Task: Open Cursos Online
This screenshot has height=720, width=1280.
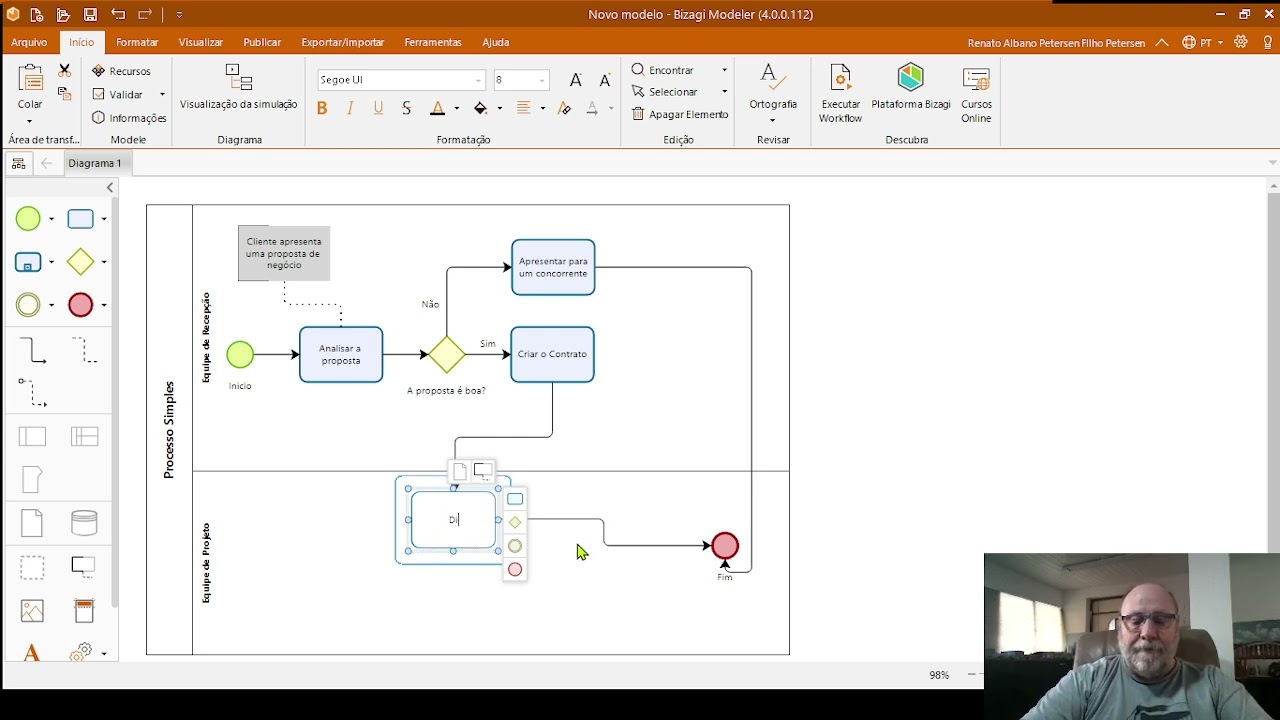Action: pos(976,93)
